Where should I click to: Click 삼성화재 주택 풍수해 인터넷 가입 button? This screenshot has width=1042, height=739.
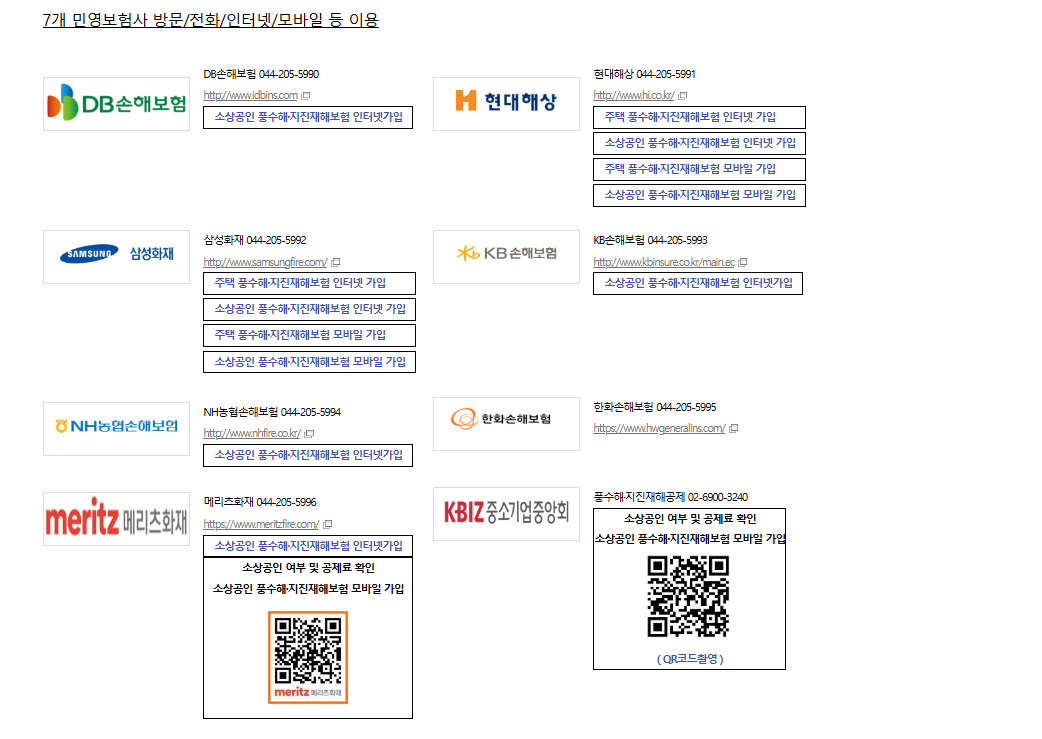click(x=309, y=283)
